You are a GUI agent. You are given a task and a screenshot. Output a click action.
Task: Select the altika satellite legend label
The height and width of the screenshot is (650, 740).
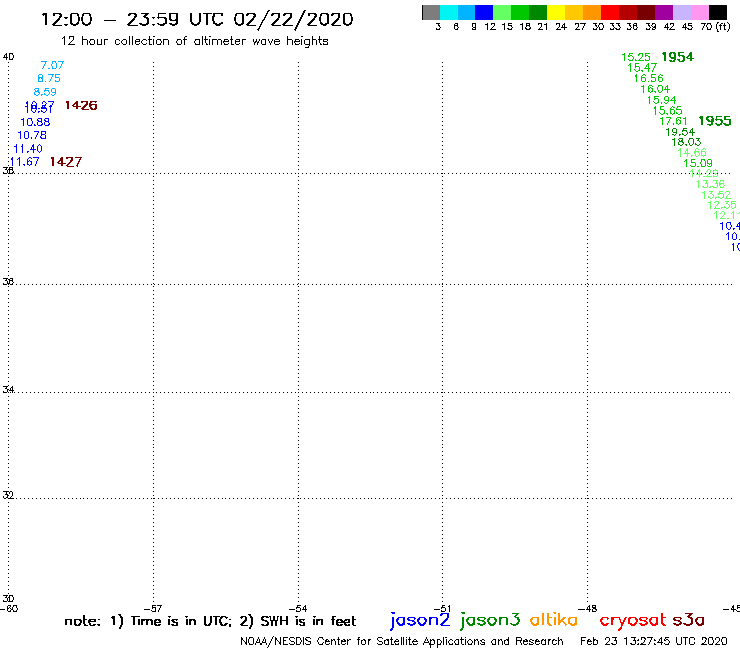[x=554, y=619]
